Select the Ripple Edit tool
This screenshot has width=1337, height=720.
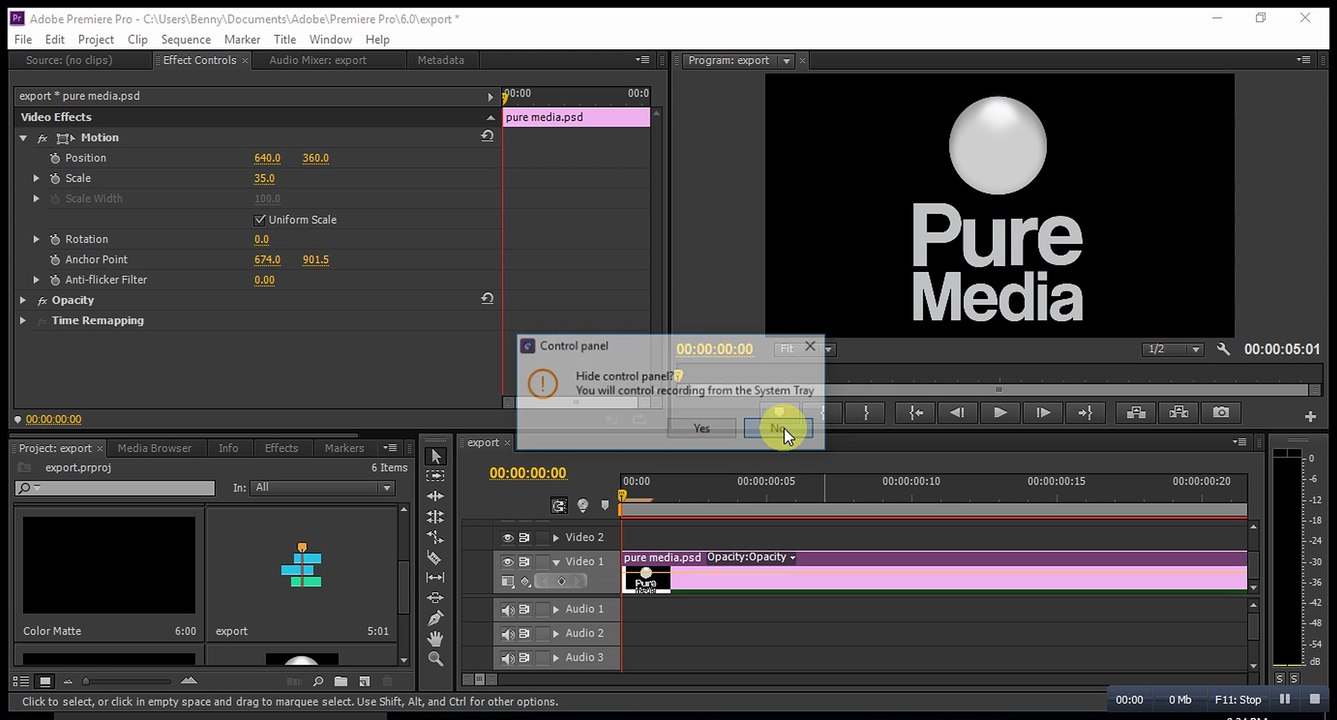pyautogui.click(x=435, y=496)
